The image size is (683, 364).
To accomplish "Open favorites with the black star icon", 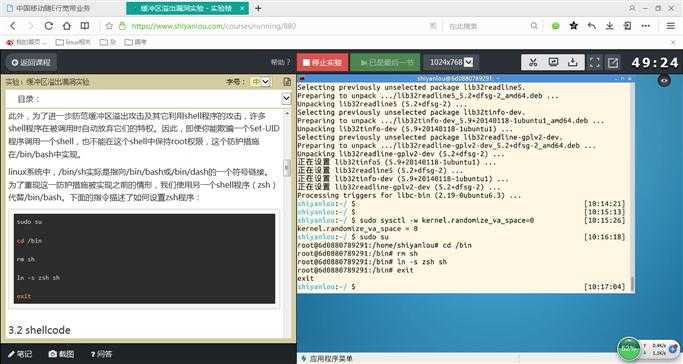I will 574,26.
